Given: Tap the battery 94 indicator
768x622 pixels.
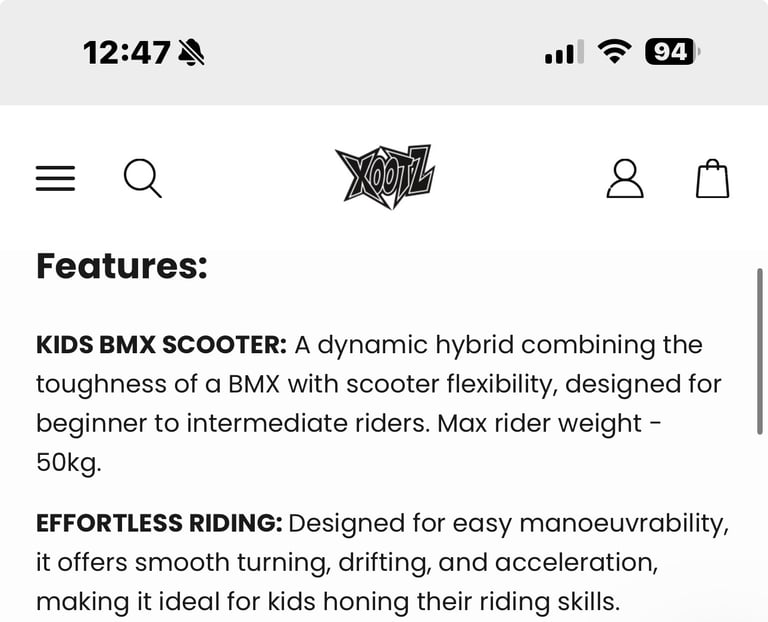Looking at the screenshot, I should (x=672, y=51).
